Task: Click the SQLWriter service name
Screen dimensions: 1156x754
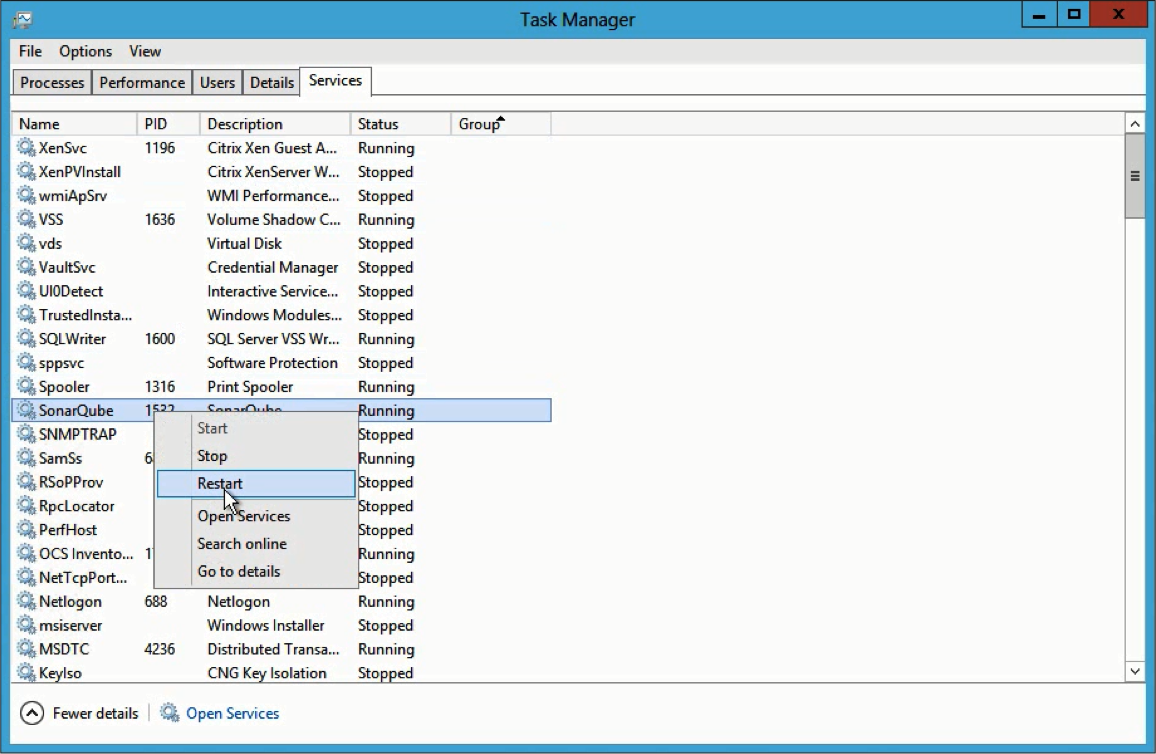Action: (x=72, y=338)
